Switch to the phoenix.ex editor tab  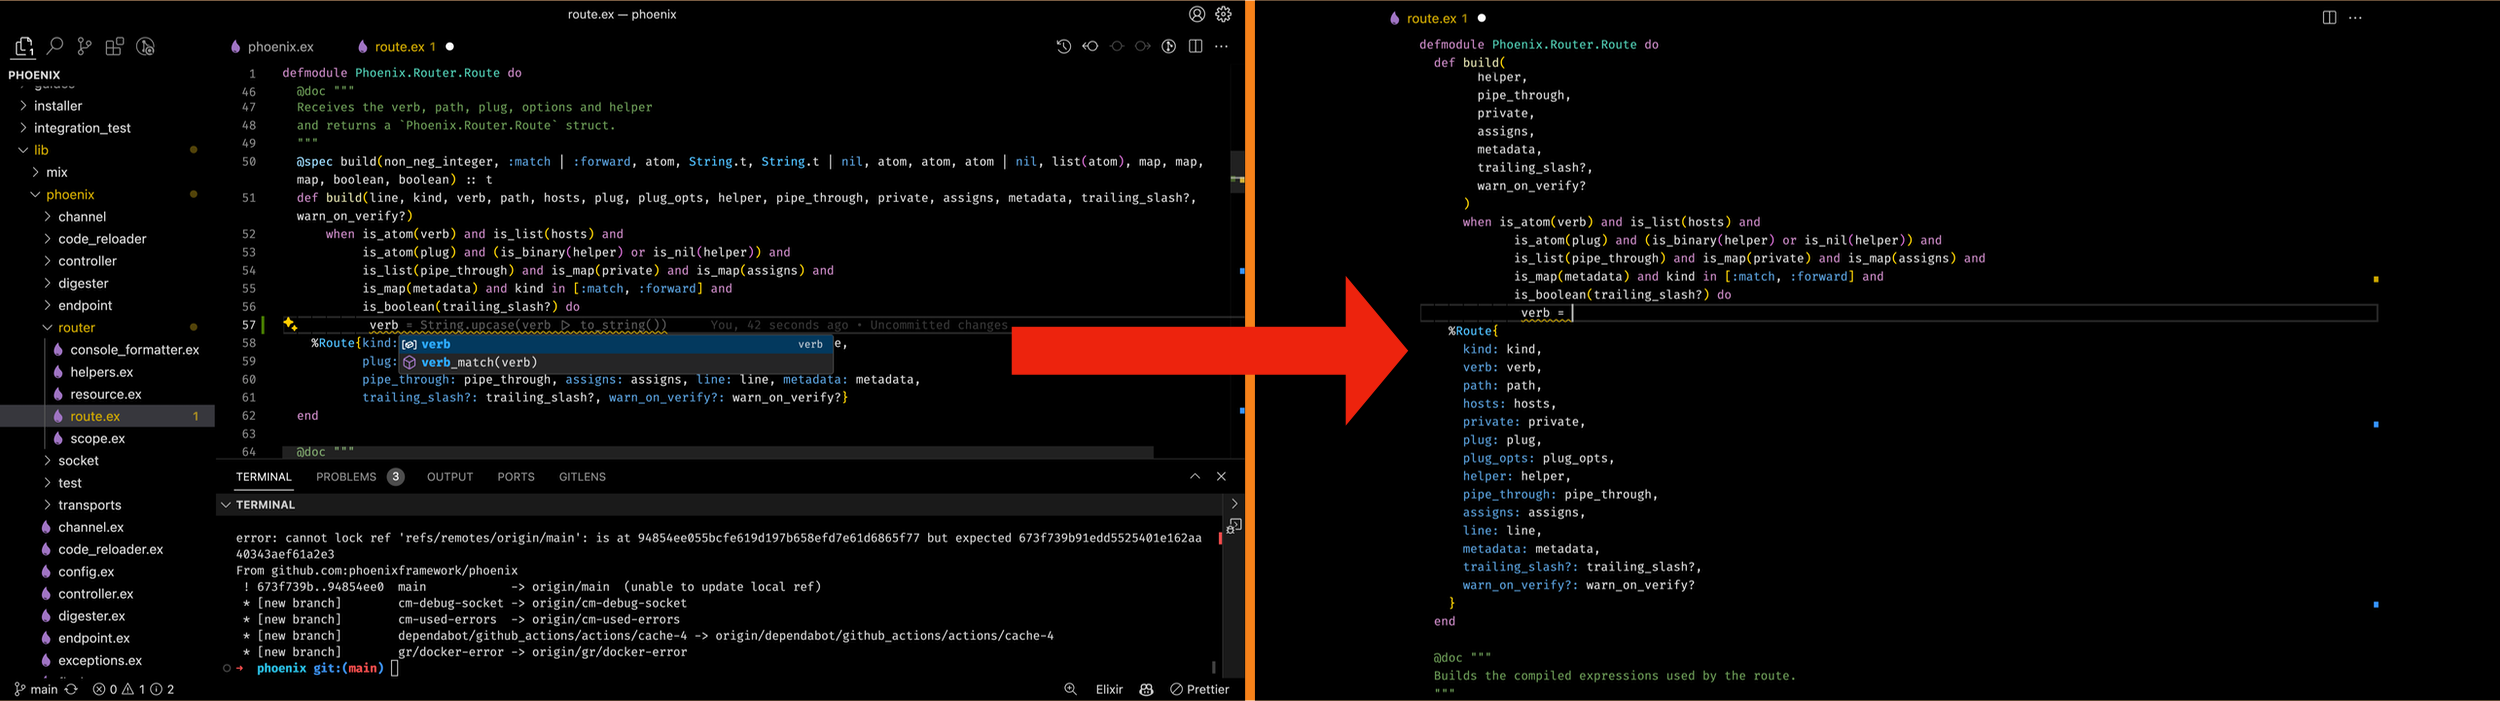(279, 47)
